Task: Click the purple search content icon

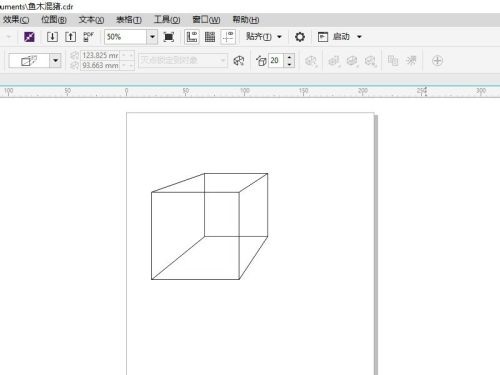Action: click(x=30, y=37)
